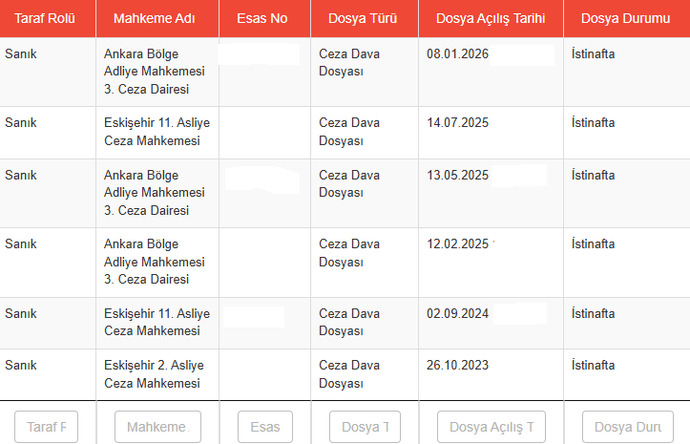
Task: Sort by Mahkeme Adı column header
Action: pos(154,18)
